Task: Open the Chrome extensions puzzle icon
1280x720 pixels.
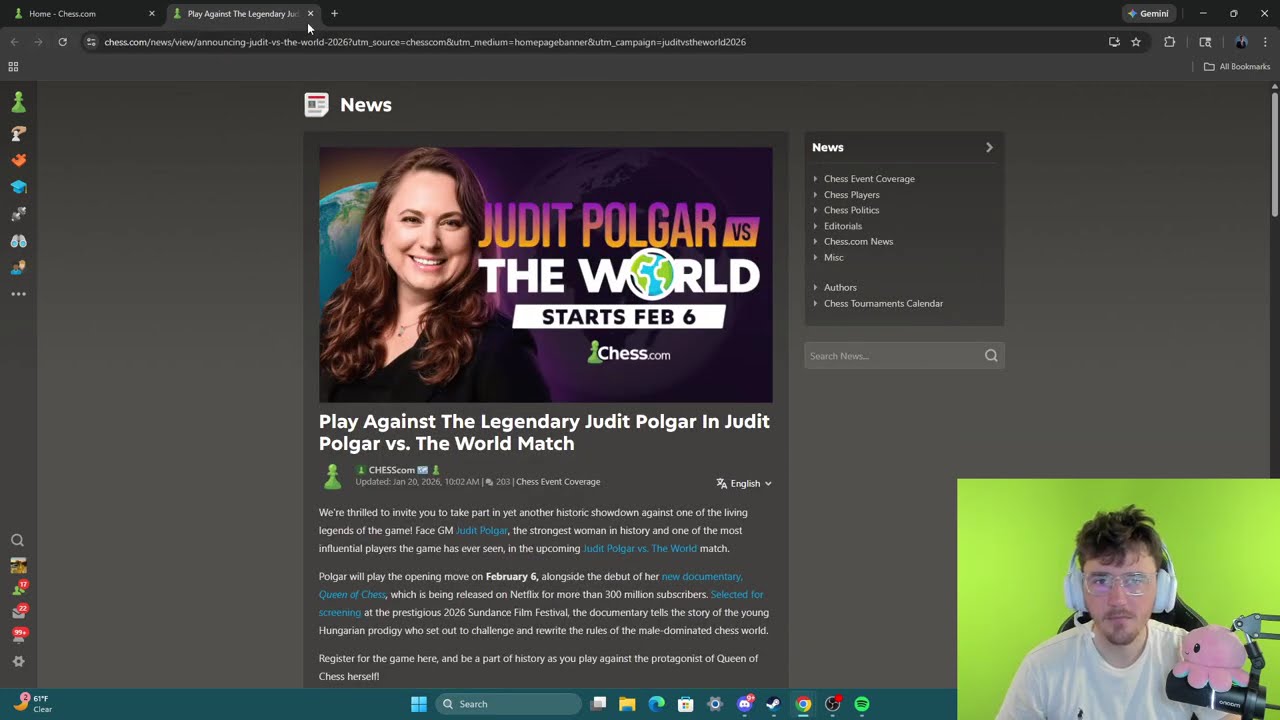Action: 1169,42
